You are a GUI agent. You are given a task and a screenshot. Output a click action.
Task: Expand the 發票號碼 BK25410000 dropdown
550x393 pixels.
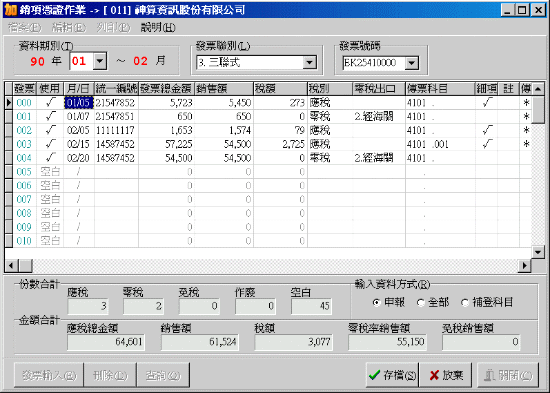[412, 63]
